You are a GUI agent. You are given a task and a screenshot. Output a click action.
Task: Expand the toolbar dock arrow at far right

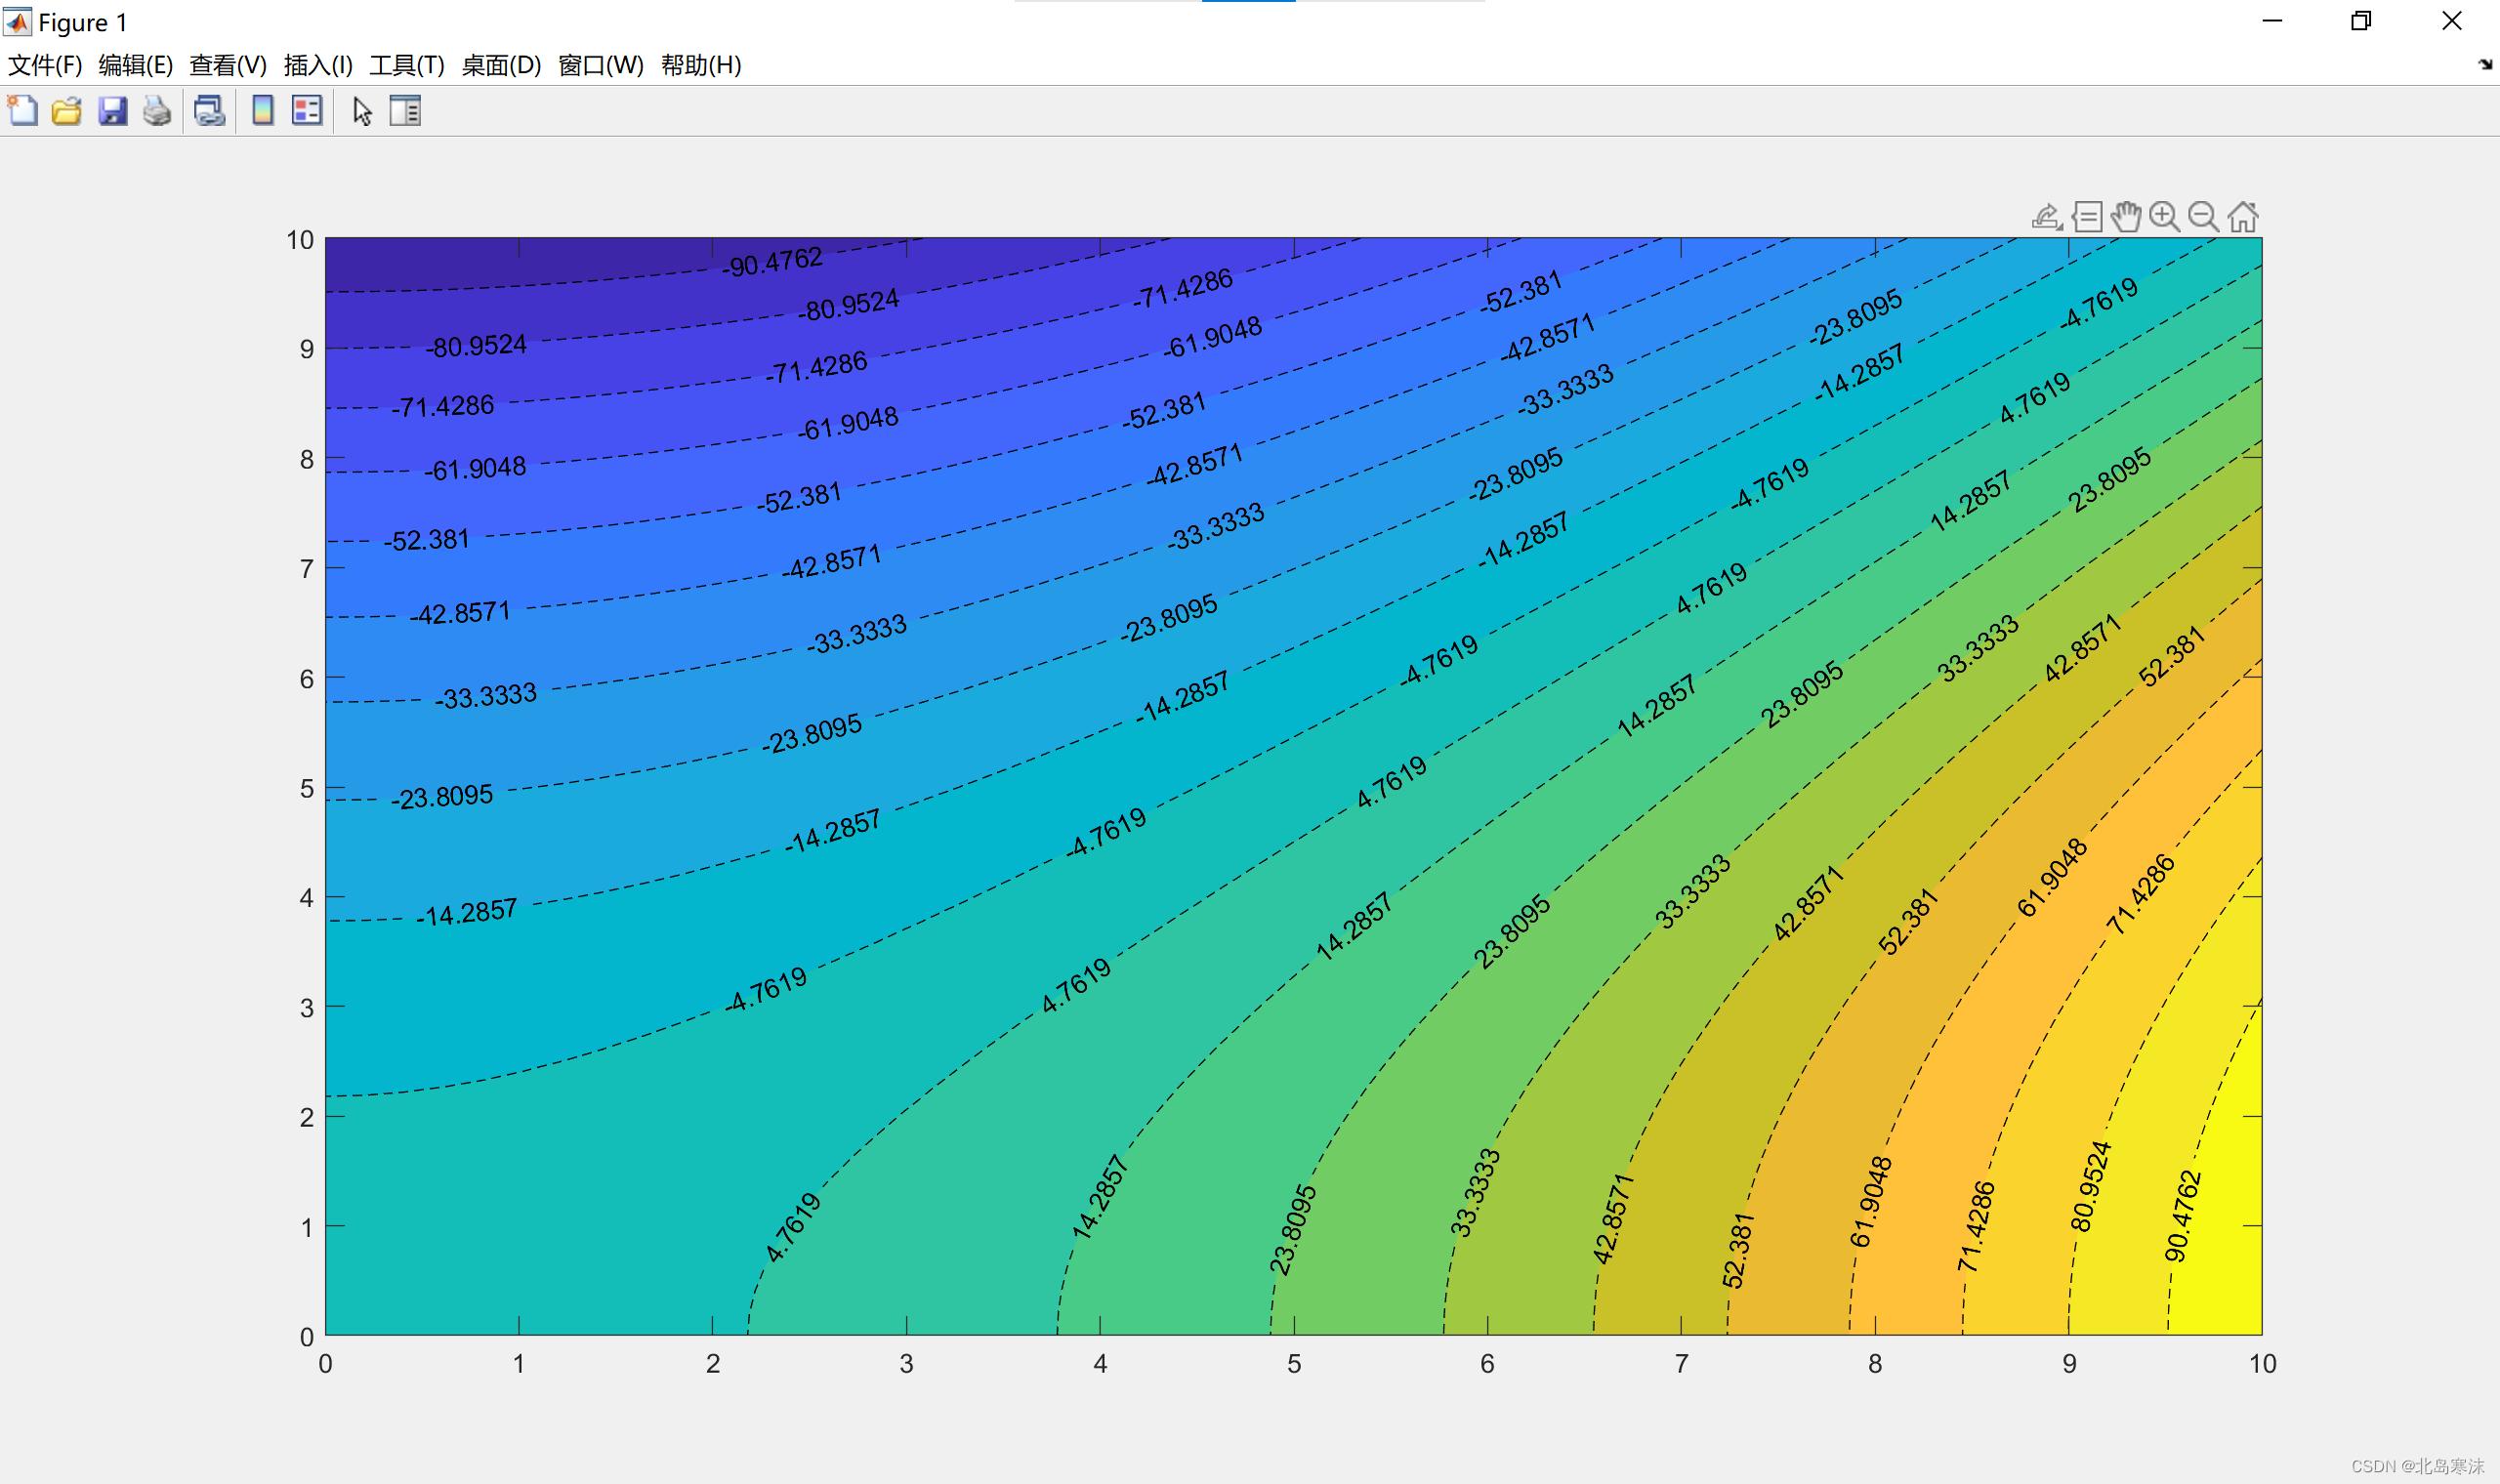(x=2485, y=65)
